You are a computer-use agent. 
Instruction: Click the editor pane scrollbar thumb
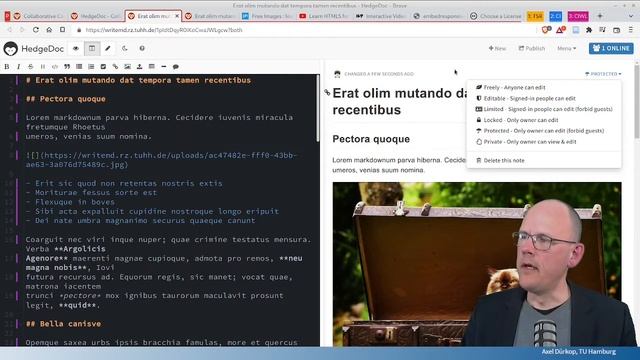point(318,108)
